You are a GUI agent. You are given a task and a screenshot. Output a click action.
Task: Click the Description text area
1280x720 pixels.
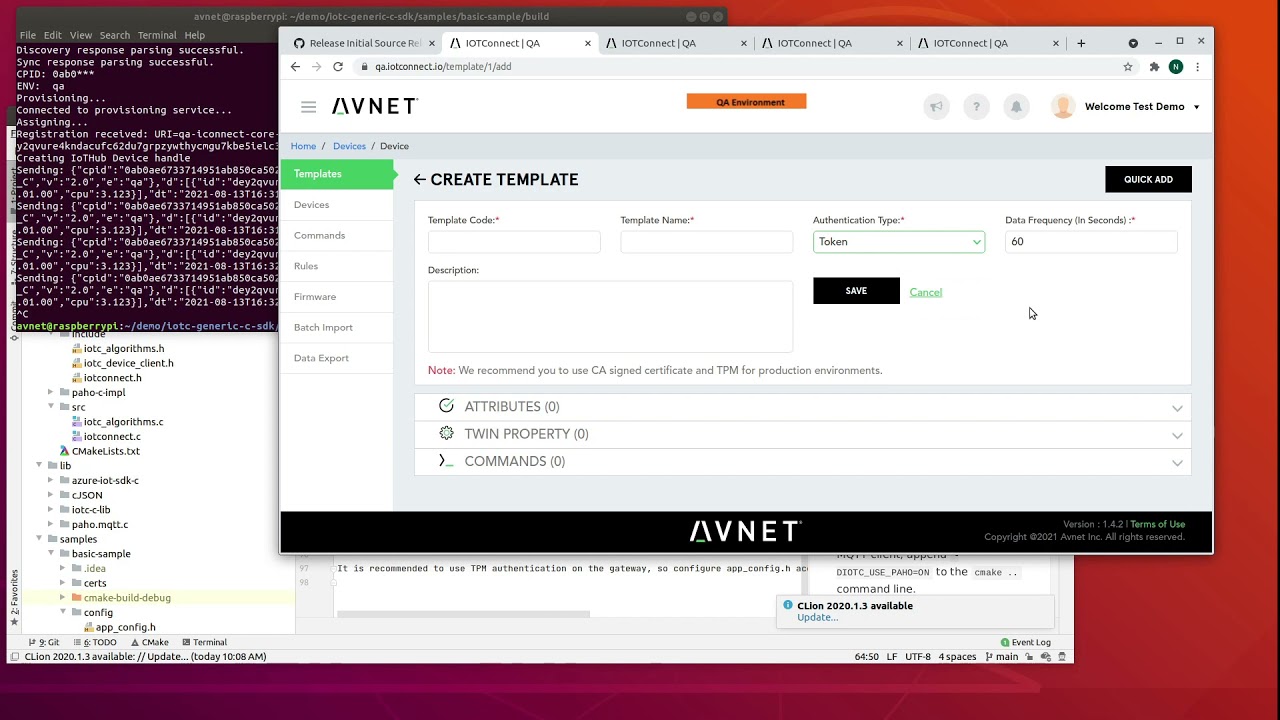point(610,316)
